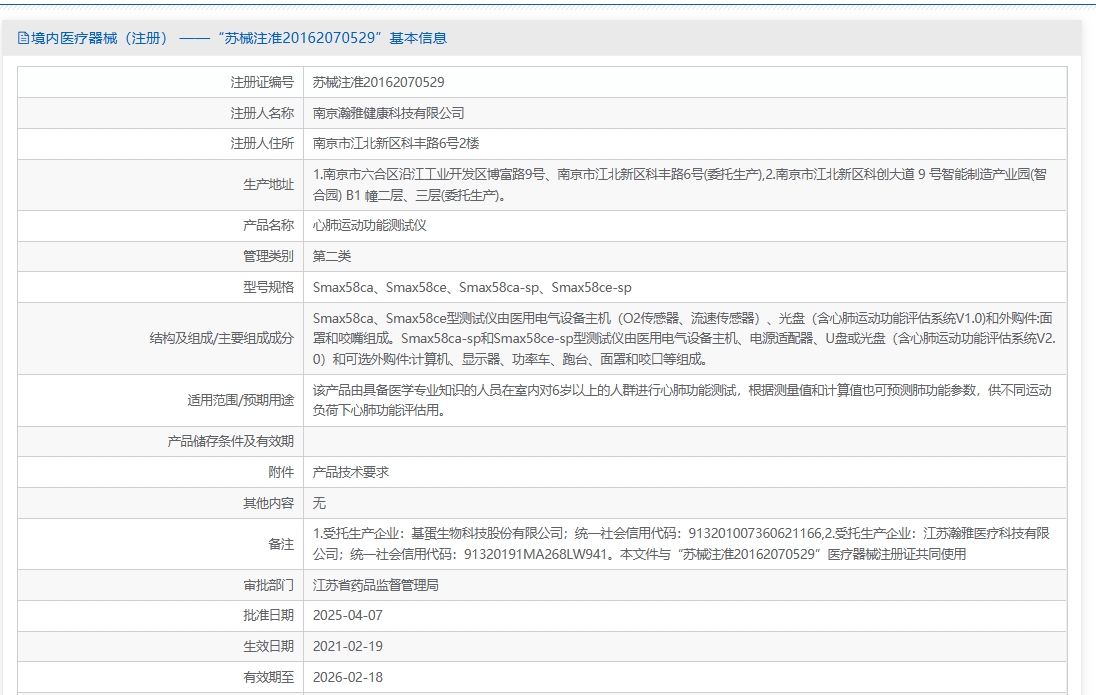The height and width of the screenshot is (695, 1096).
Task: Click the 有效期至 label
Action: click(268, 677)
